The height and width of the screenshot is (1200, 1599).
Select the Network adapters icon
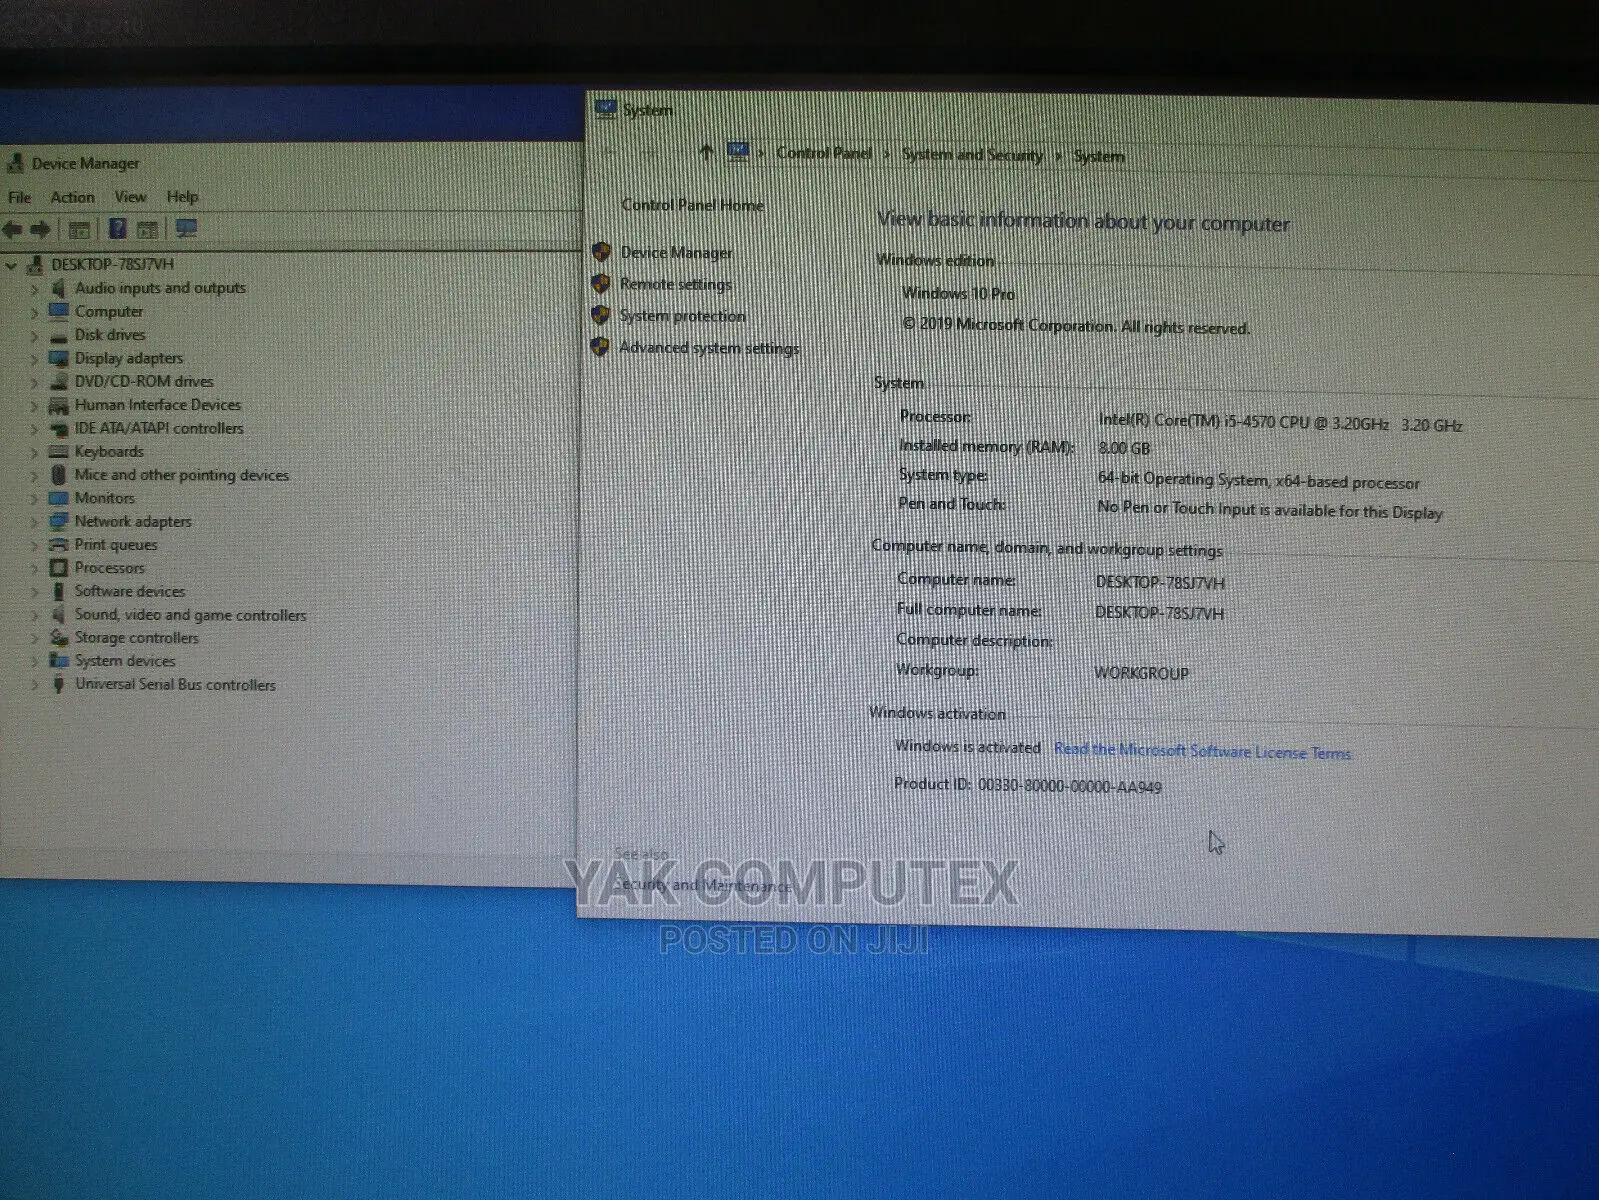(58, 521)
